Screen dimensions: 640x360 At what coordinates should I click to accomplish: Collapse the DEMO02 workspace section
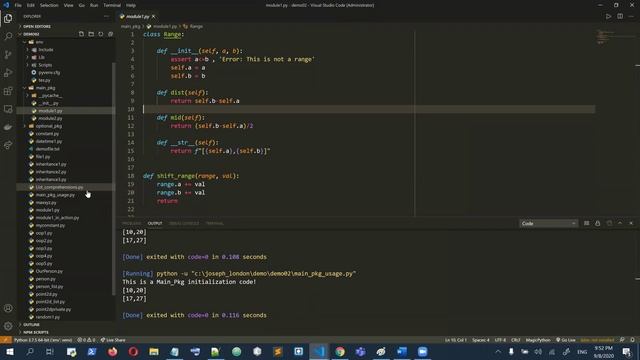click(31, 34)
